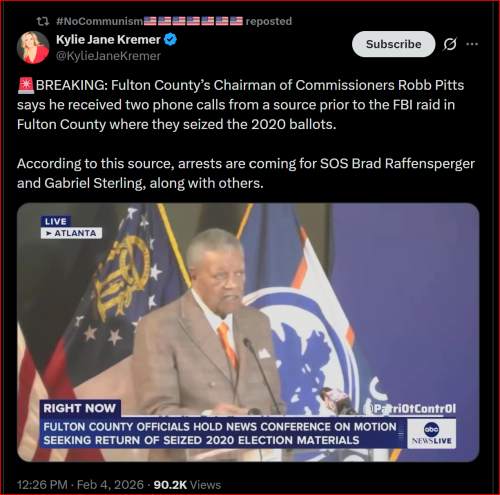The image size is (500, 495).
Task: Click the 90.2K Views count
Action: click(x=187, y=485)
